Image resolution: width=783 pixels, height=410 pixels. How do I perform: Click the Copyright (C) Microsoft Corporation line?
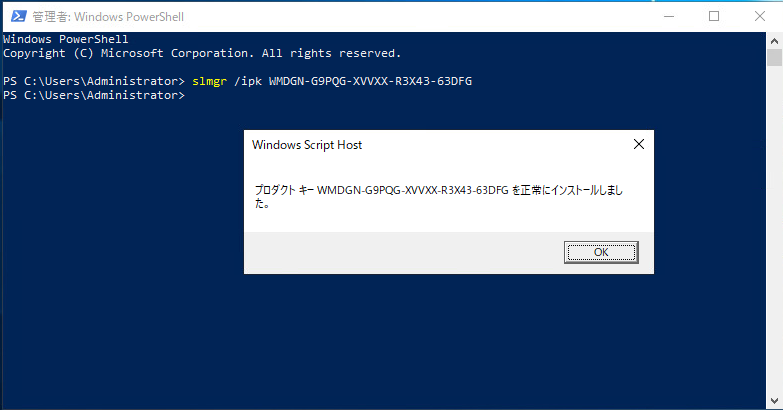[202, 53]
